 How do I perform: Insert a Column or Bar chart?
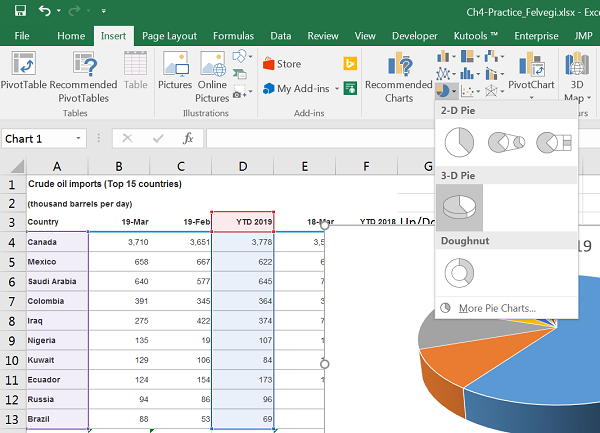coord(443,57)
